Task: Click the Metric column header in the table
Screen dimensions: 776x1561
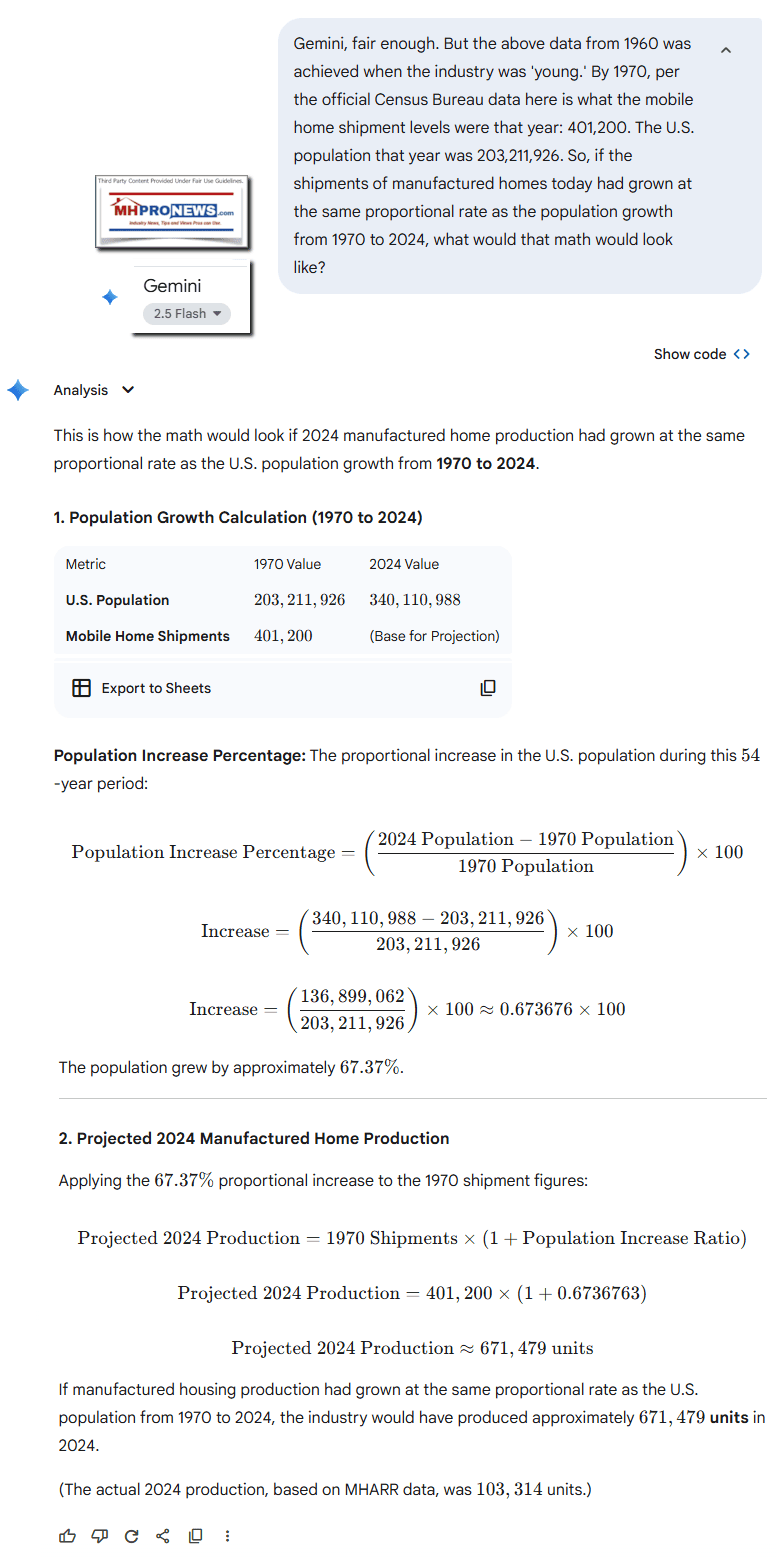Action: [x=85, y=564]
